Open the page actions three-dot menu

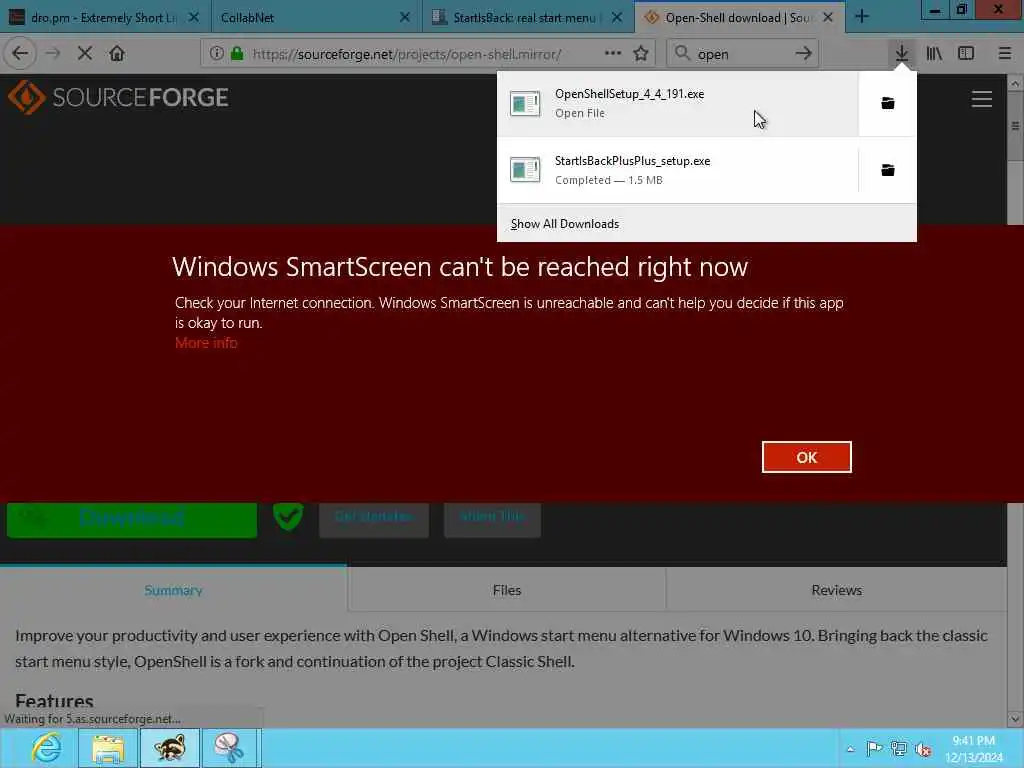613,54
